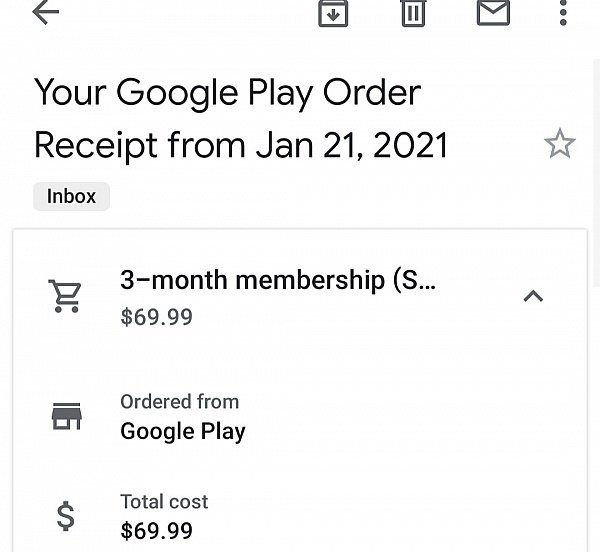Delete the email with trash icon
This screenshot has width=600, height=552.
coord(412,12)
